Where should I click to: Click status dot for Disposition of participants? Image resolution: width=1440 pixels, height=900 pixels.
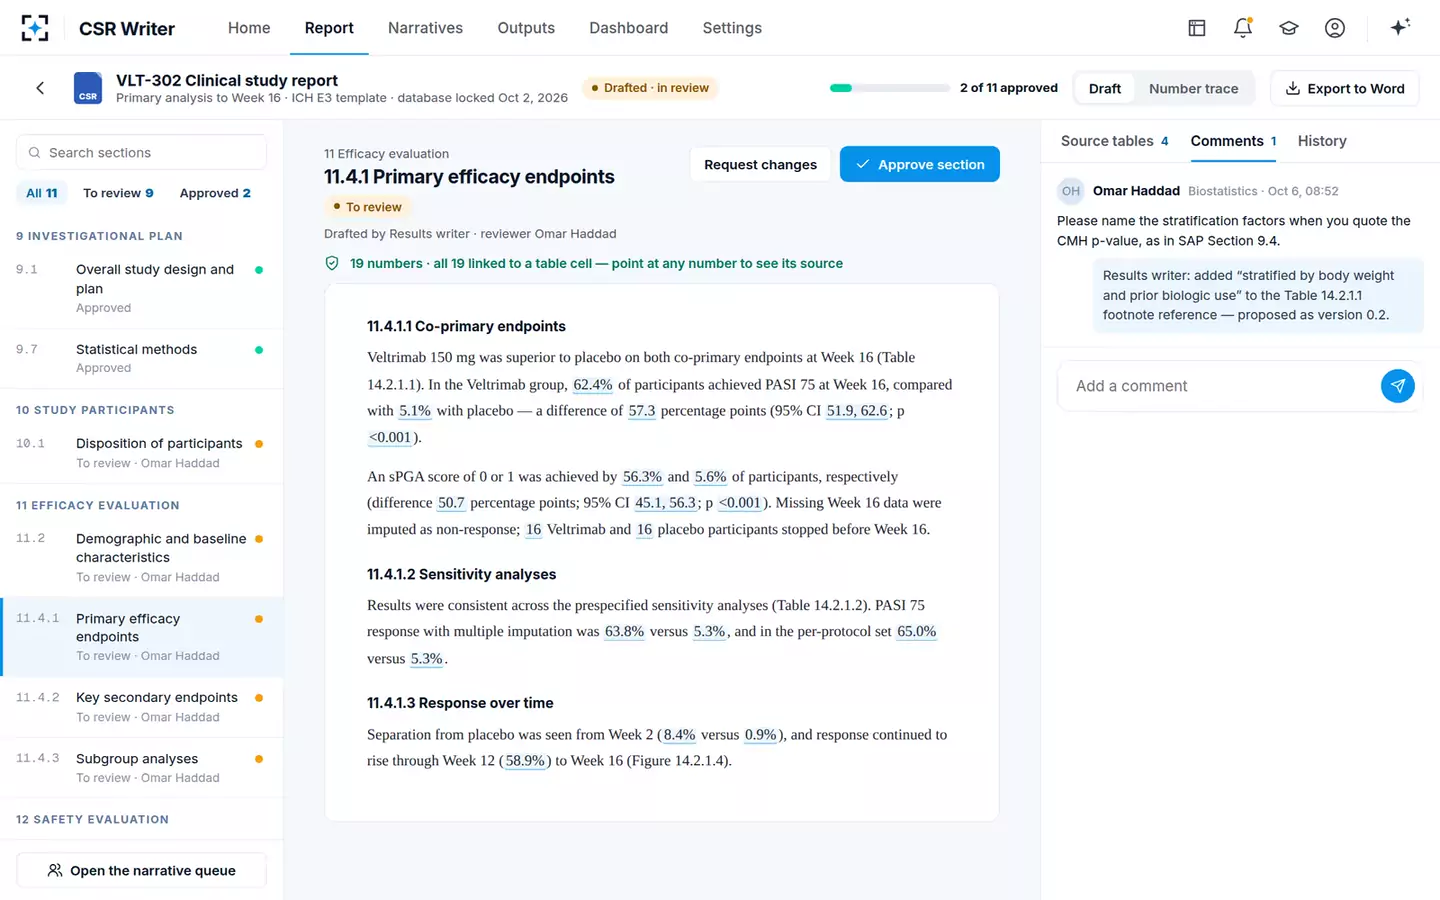259,444
